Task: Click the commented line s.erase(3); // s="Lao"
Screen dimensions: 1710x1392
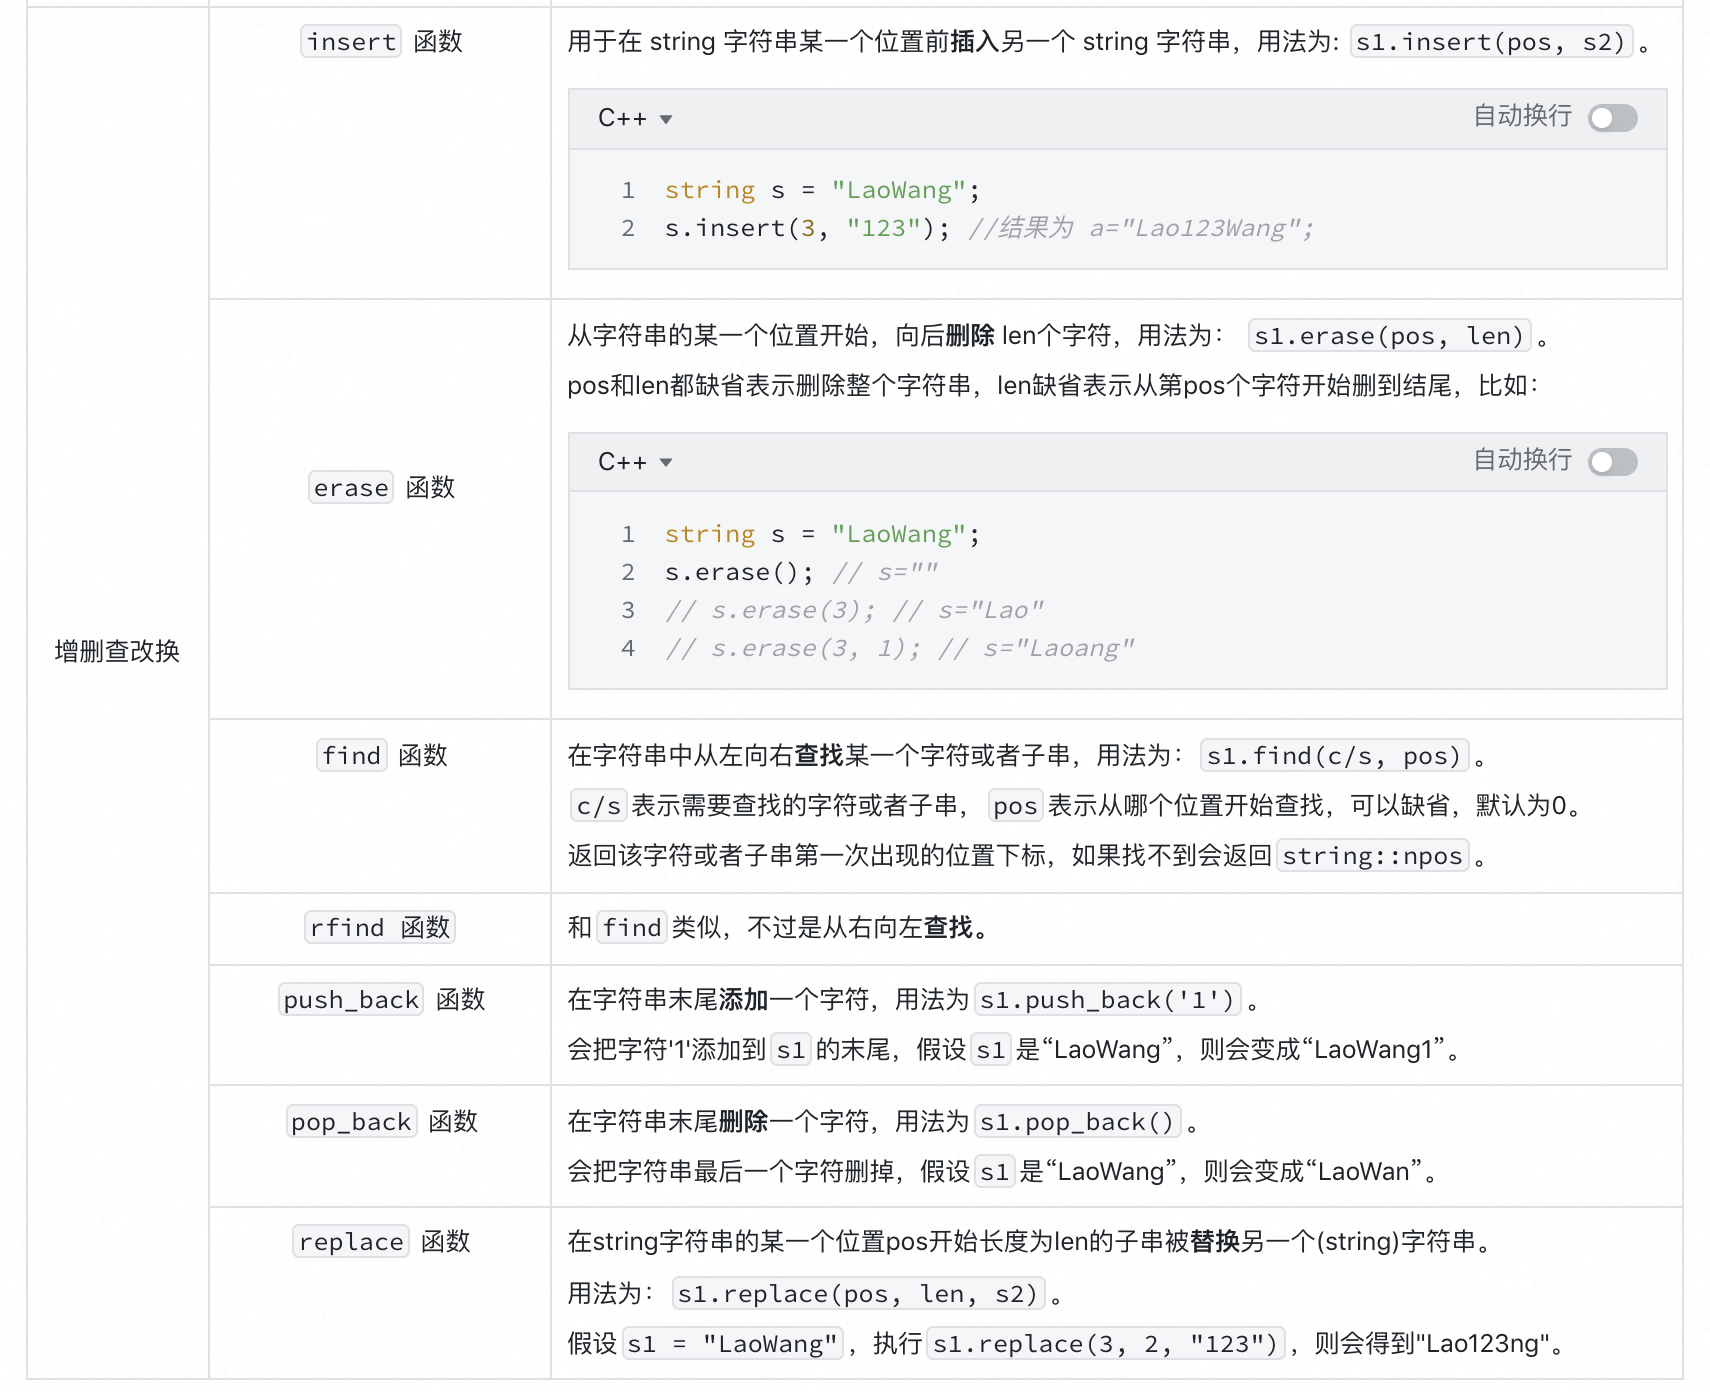Action: coord(855,610)
